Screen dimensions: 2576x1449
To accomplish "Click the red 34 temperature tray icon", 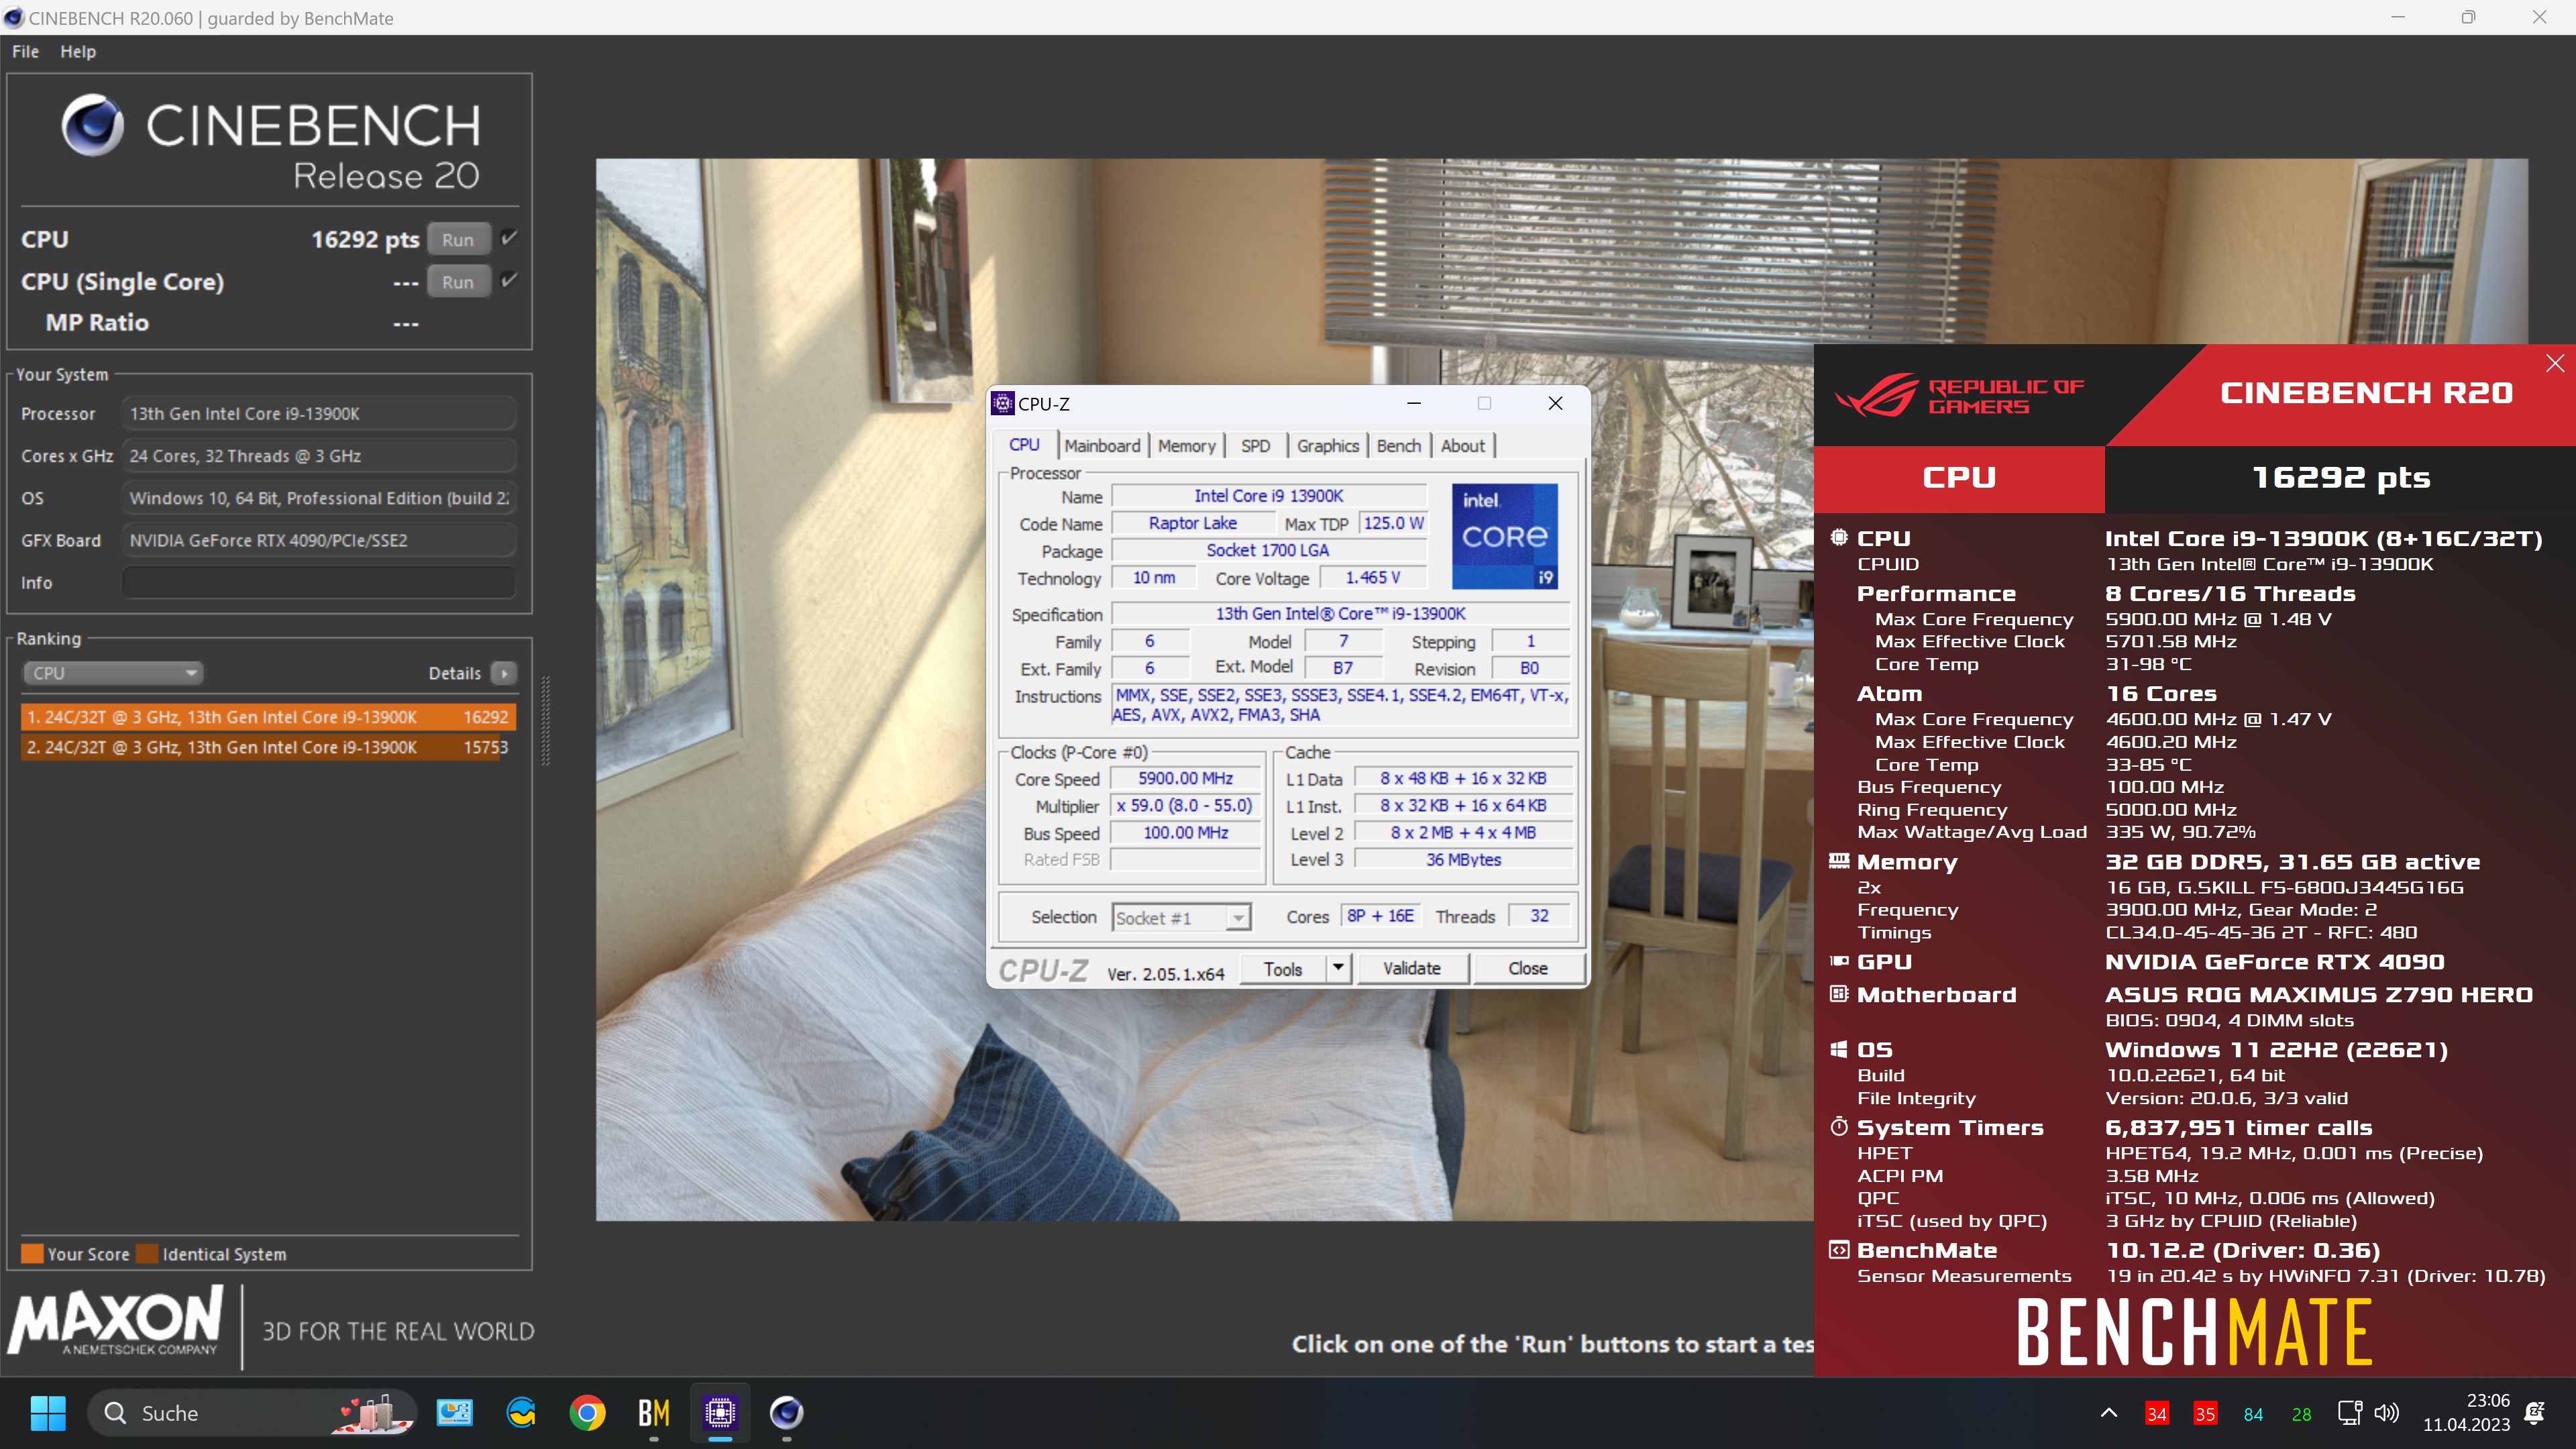I will [x=2156, y=1414].
